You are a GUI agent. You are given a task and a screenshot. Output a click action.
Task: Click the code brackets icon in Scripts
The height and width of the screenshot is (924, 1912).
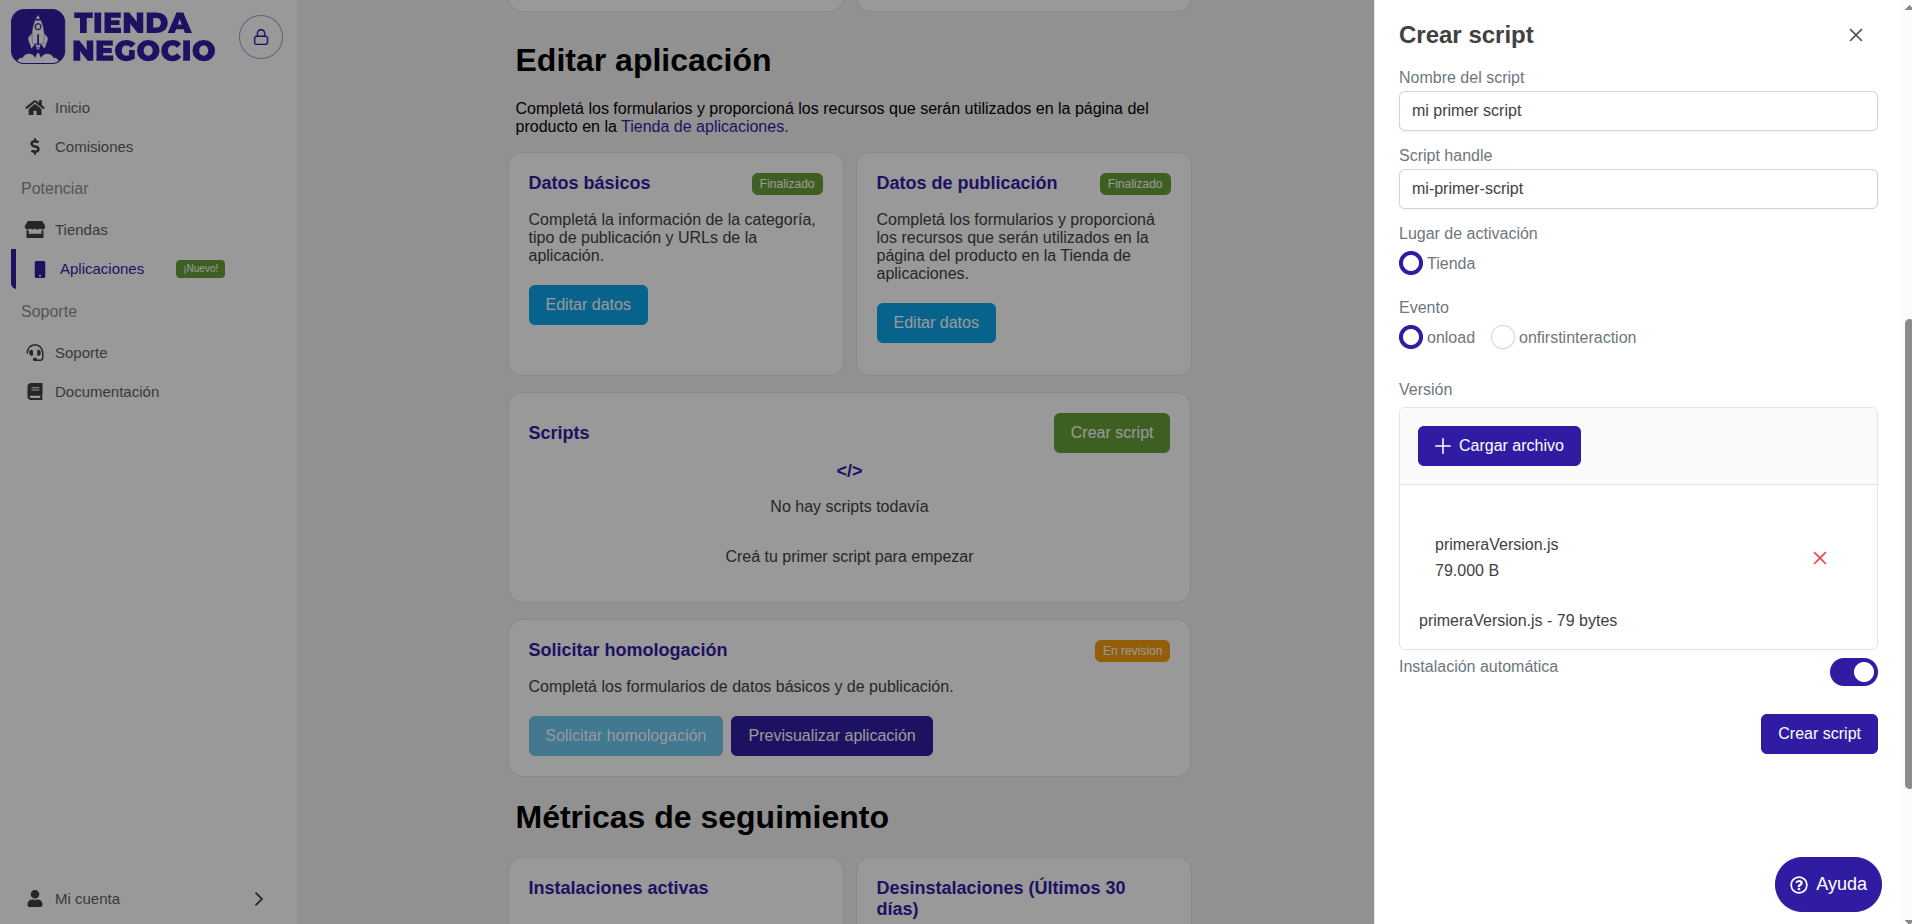[849, 471]
